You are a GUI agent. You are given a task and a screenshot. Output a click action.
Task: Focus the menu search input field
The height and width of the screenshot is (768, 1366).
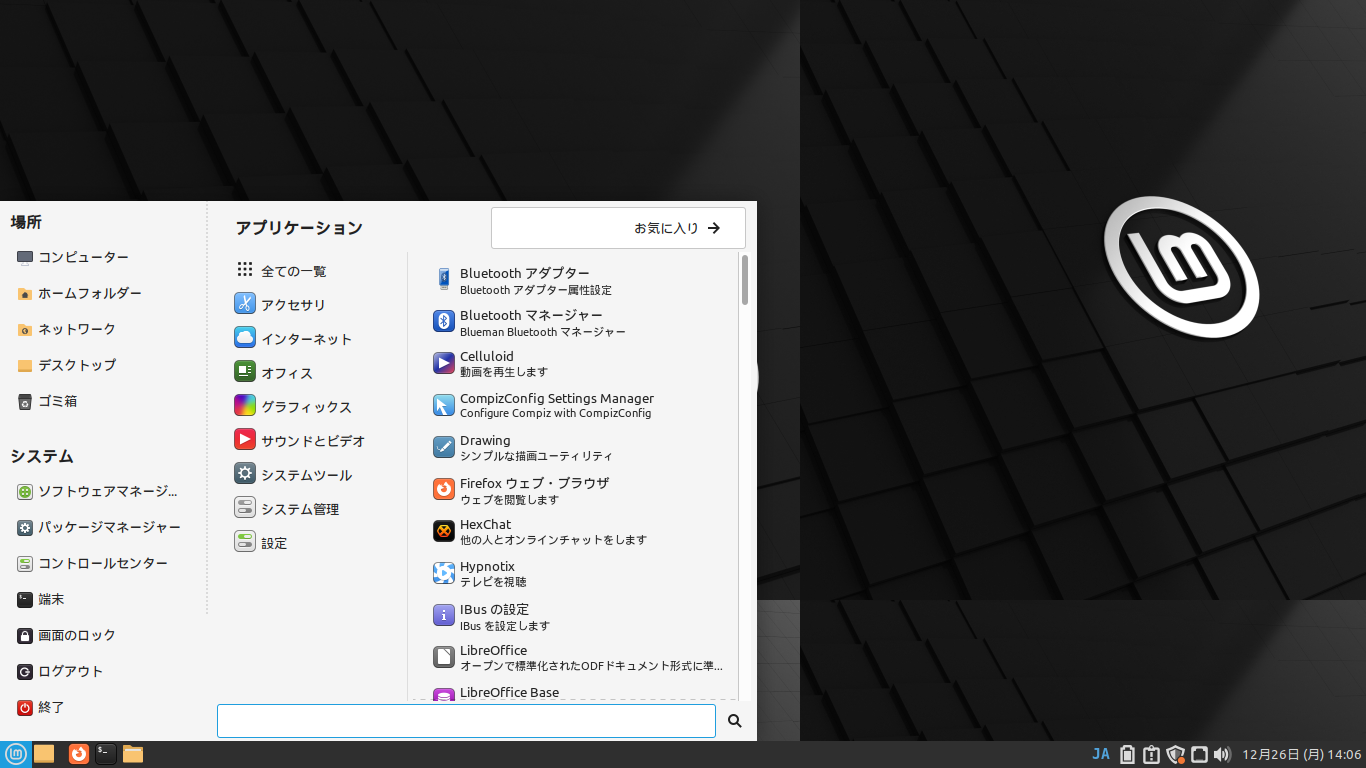click(466, 721)
